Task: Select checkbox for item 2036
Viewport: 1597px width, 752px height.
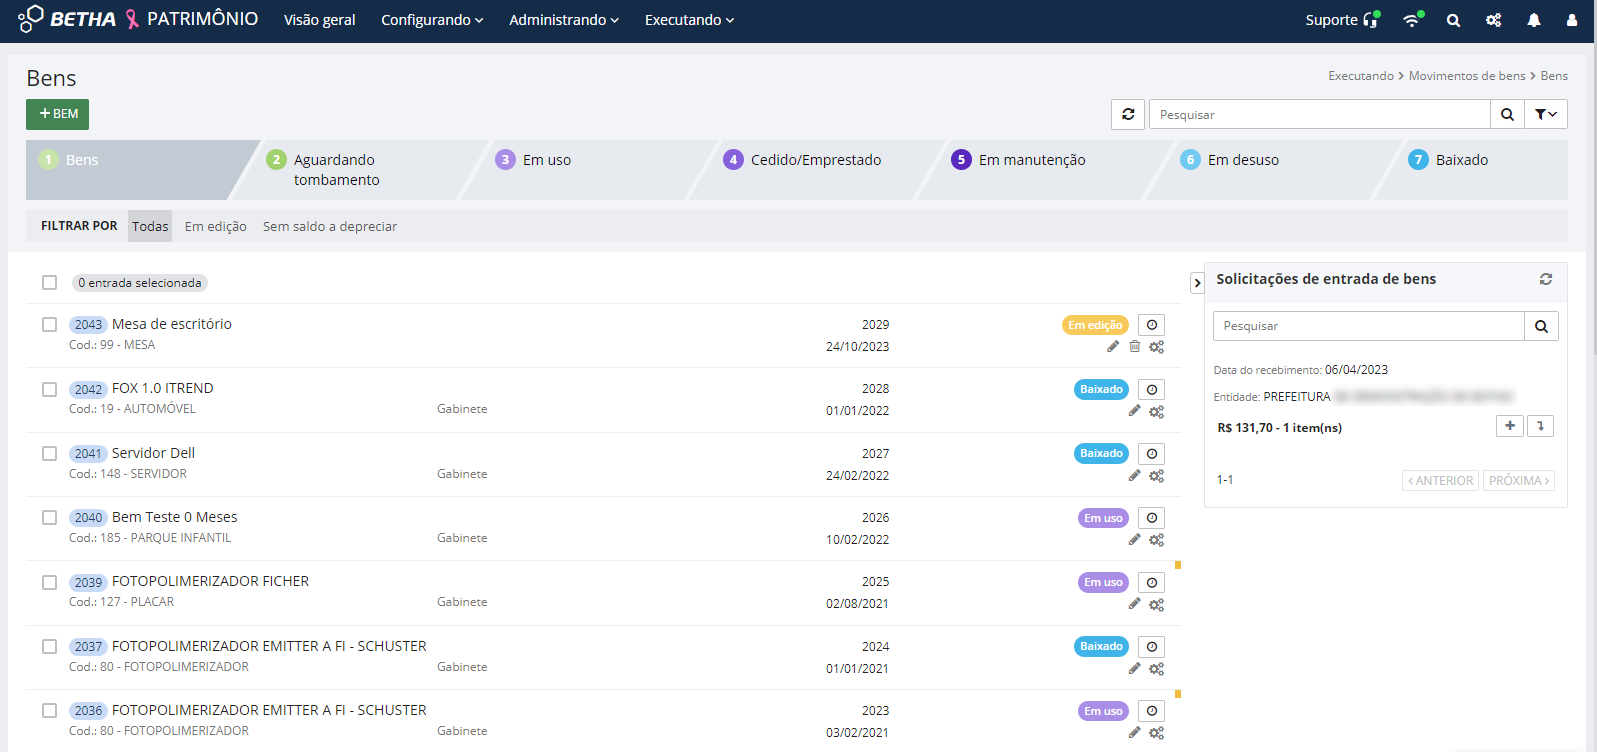Action: [49, 711]
